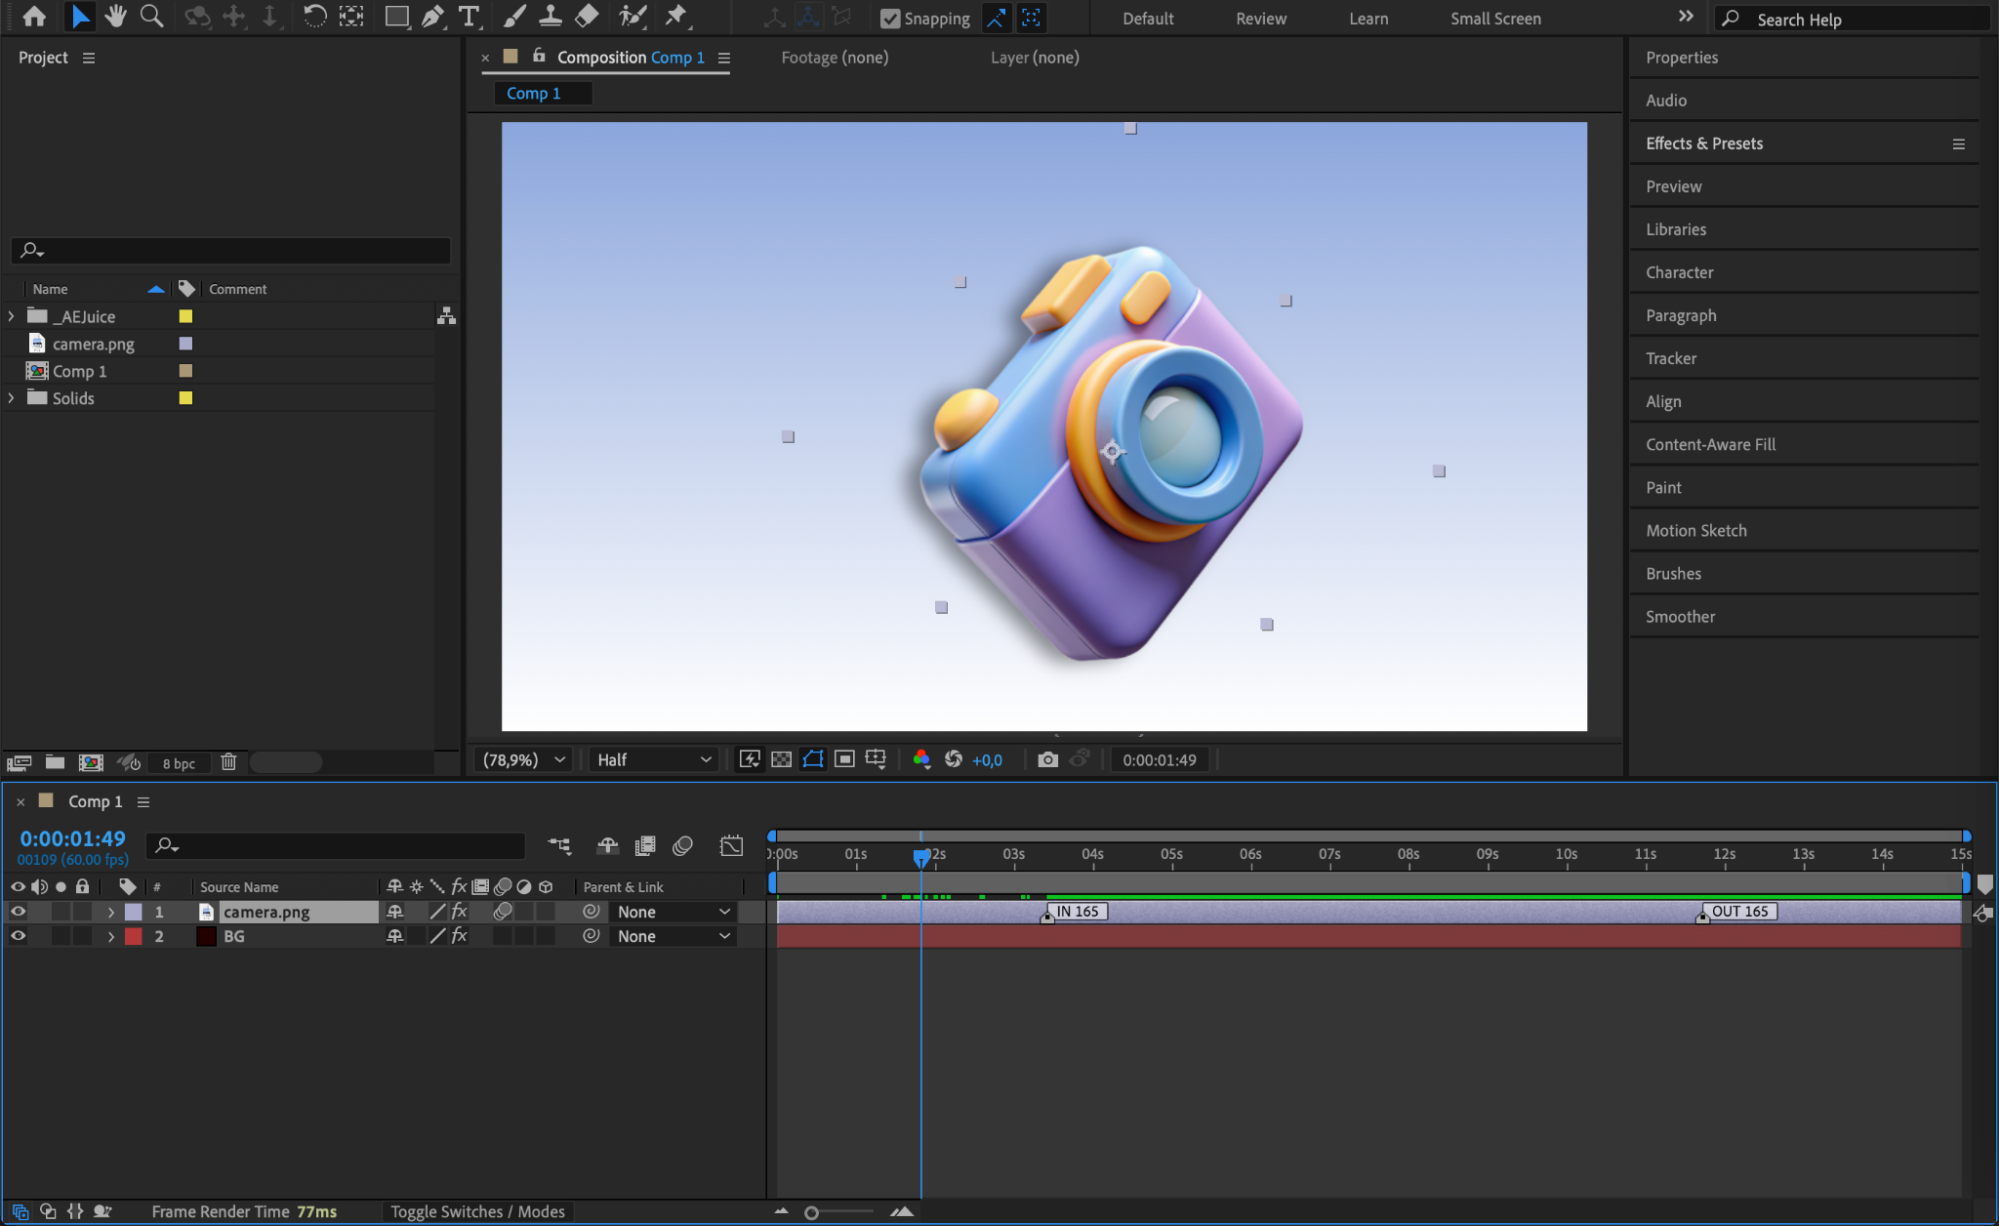
Task: Click the current timecode 0:00:01:49
Action: tap(72, 839)
